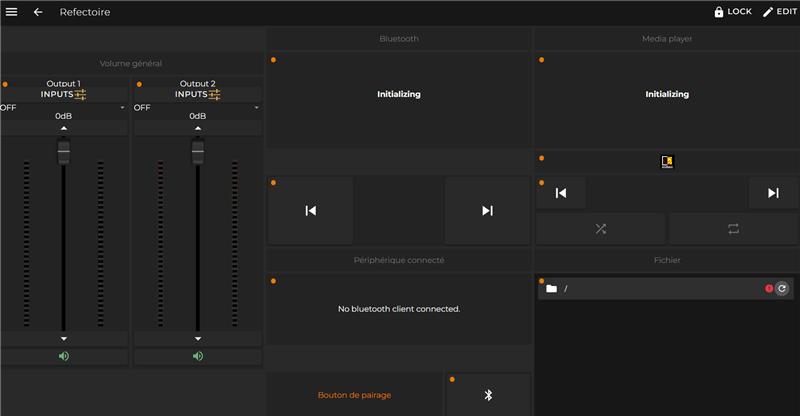The width and height of the screenshot is (800, 416).
Task: Toggle repeat in Media player
Action: coord(733,229)
